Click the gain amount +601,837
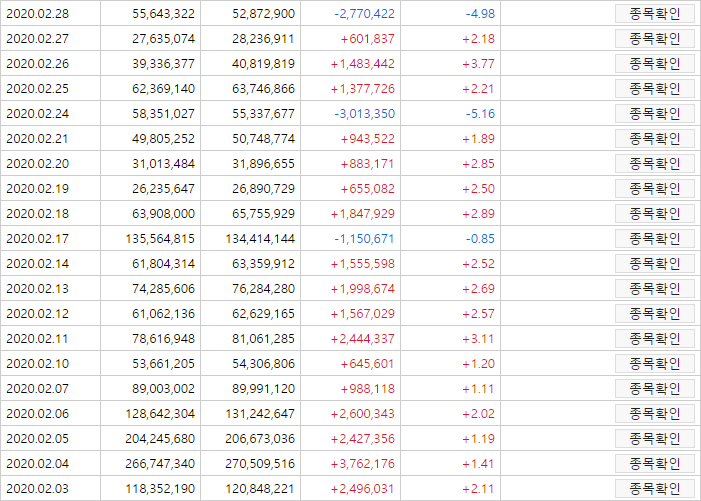Screen dimensions: 701x501 click(x=367, y=39)
